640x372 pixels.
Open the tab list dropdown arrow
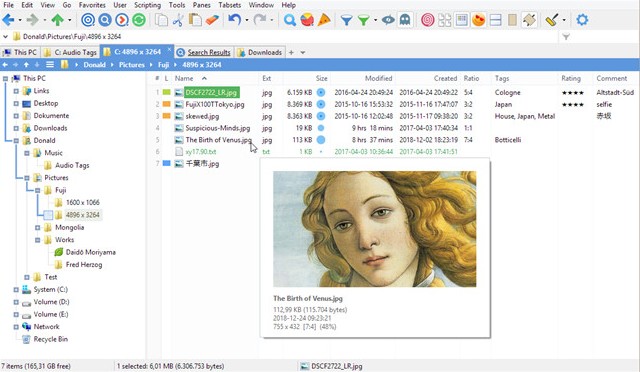(x=302, y=52)
